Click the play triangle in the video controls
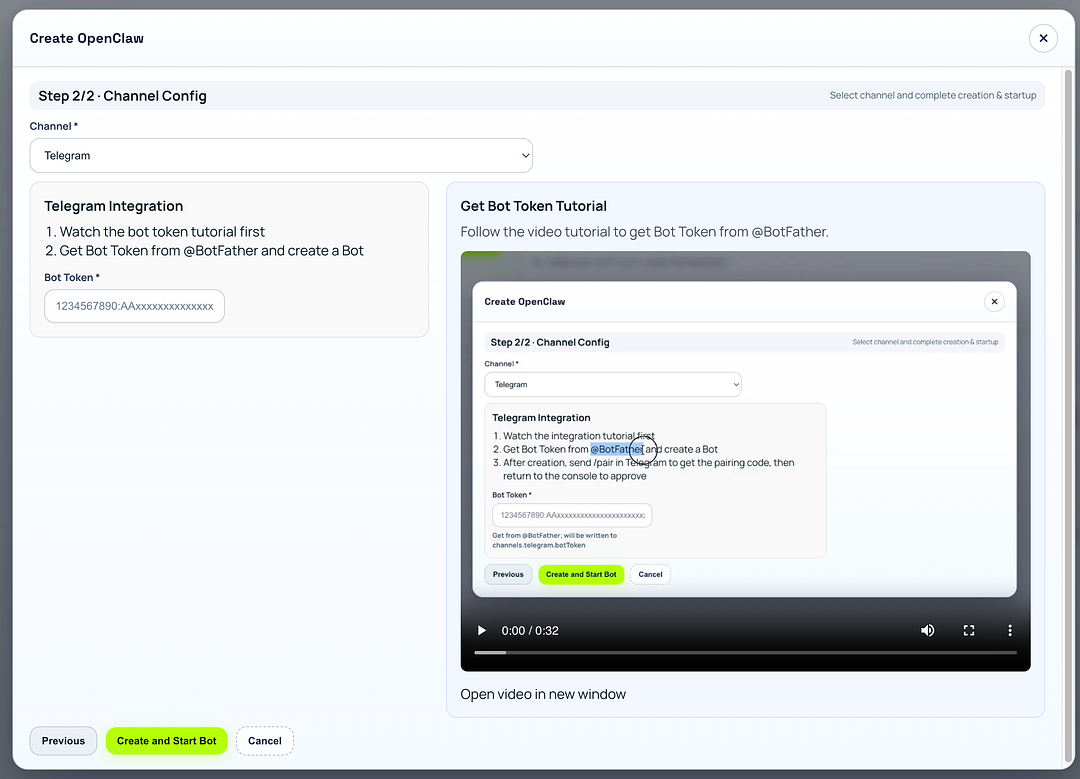The image size is (1080, 779). 481,630
